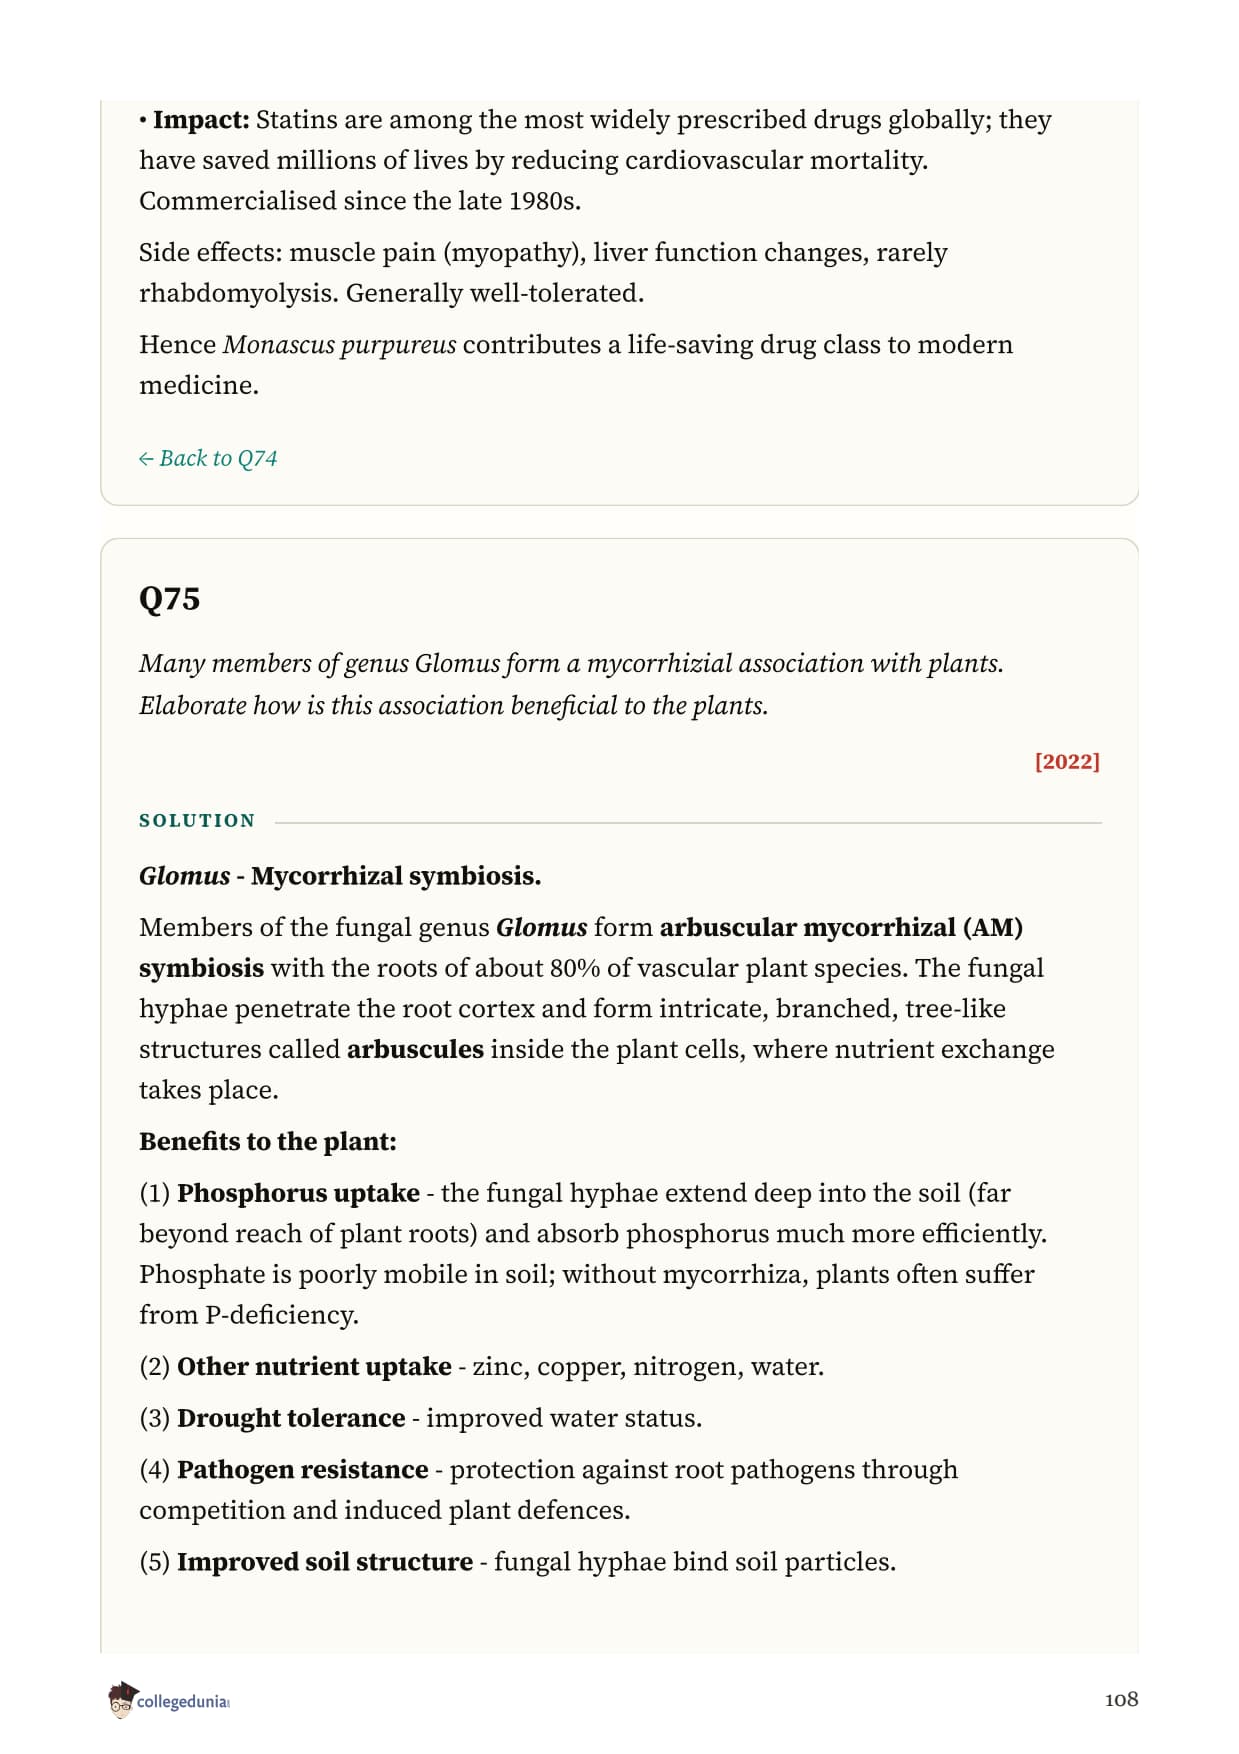Open the Back to Q74 link
Image resolution: width=1239 pixels, height=1754 pixels.
[208, 458]
